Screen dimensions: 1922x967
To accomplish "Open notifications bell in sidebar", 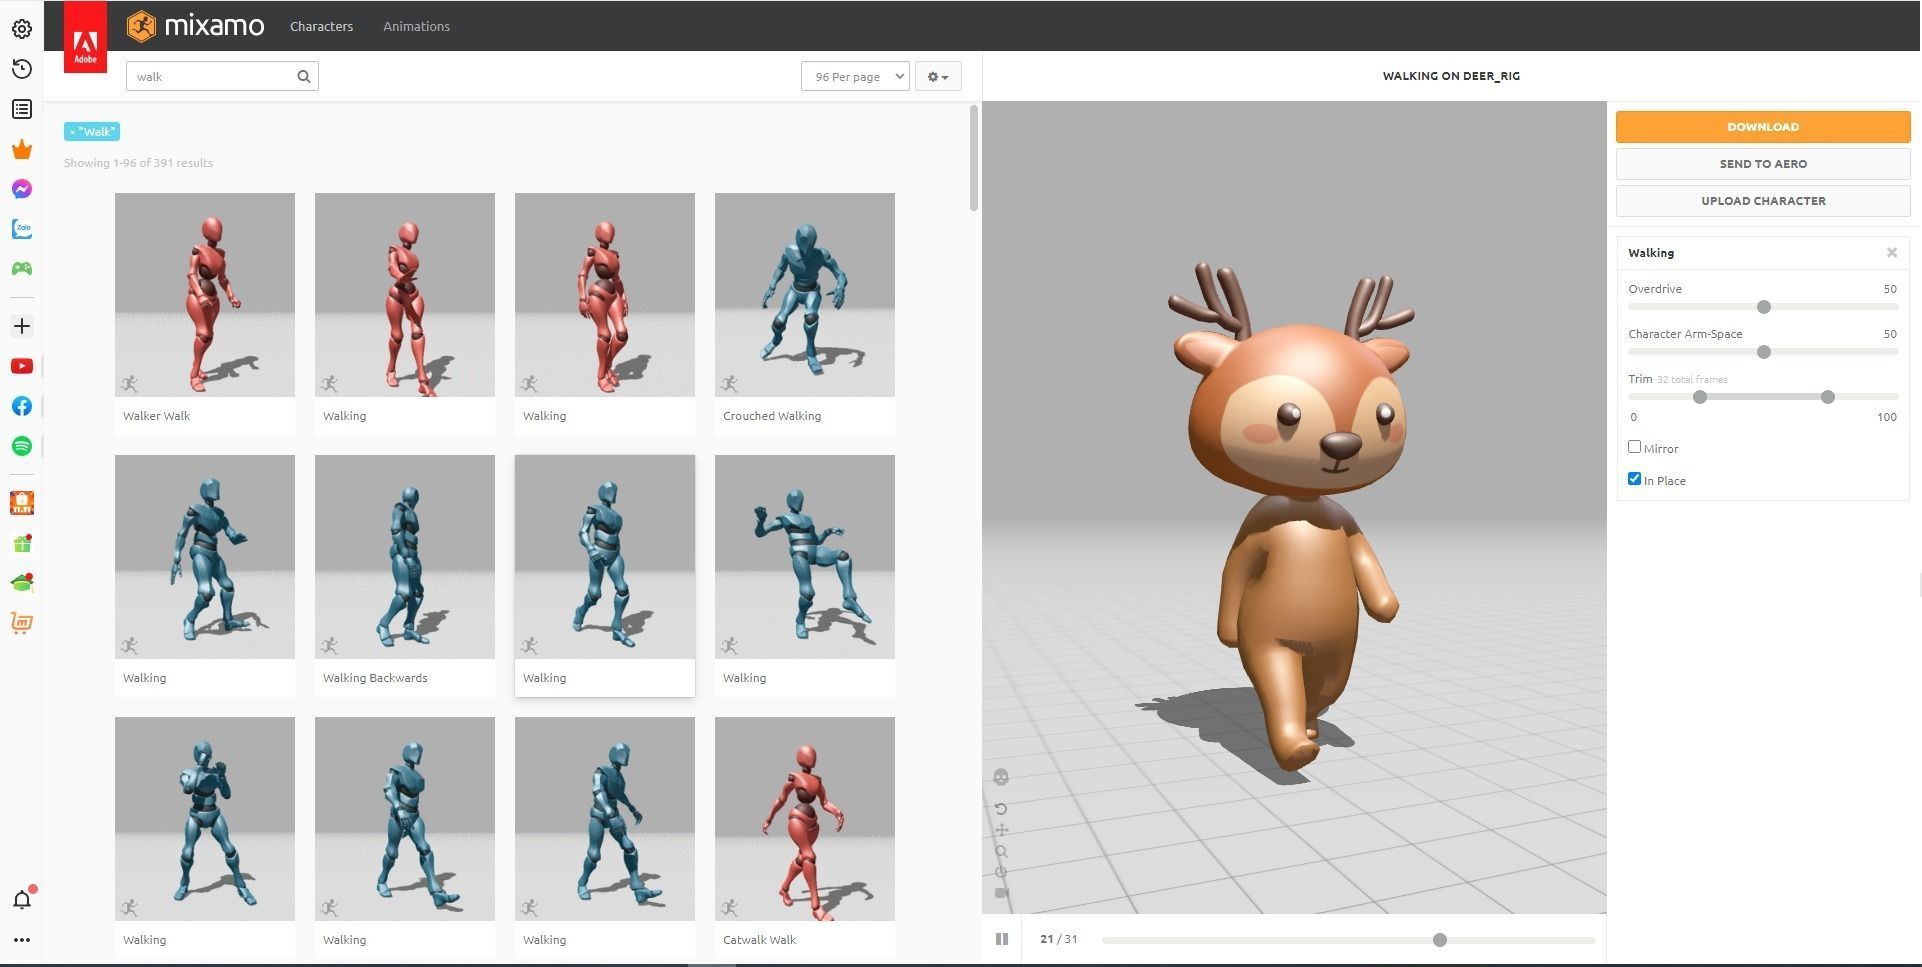I will pos(22,899).
